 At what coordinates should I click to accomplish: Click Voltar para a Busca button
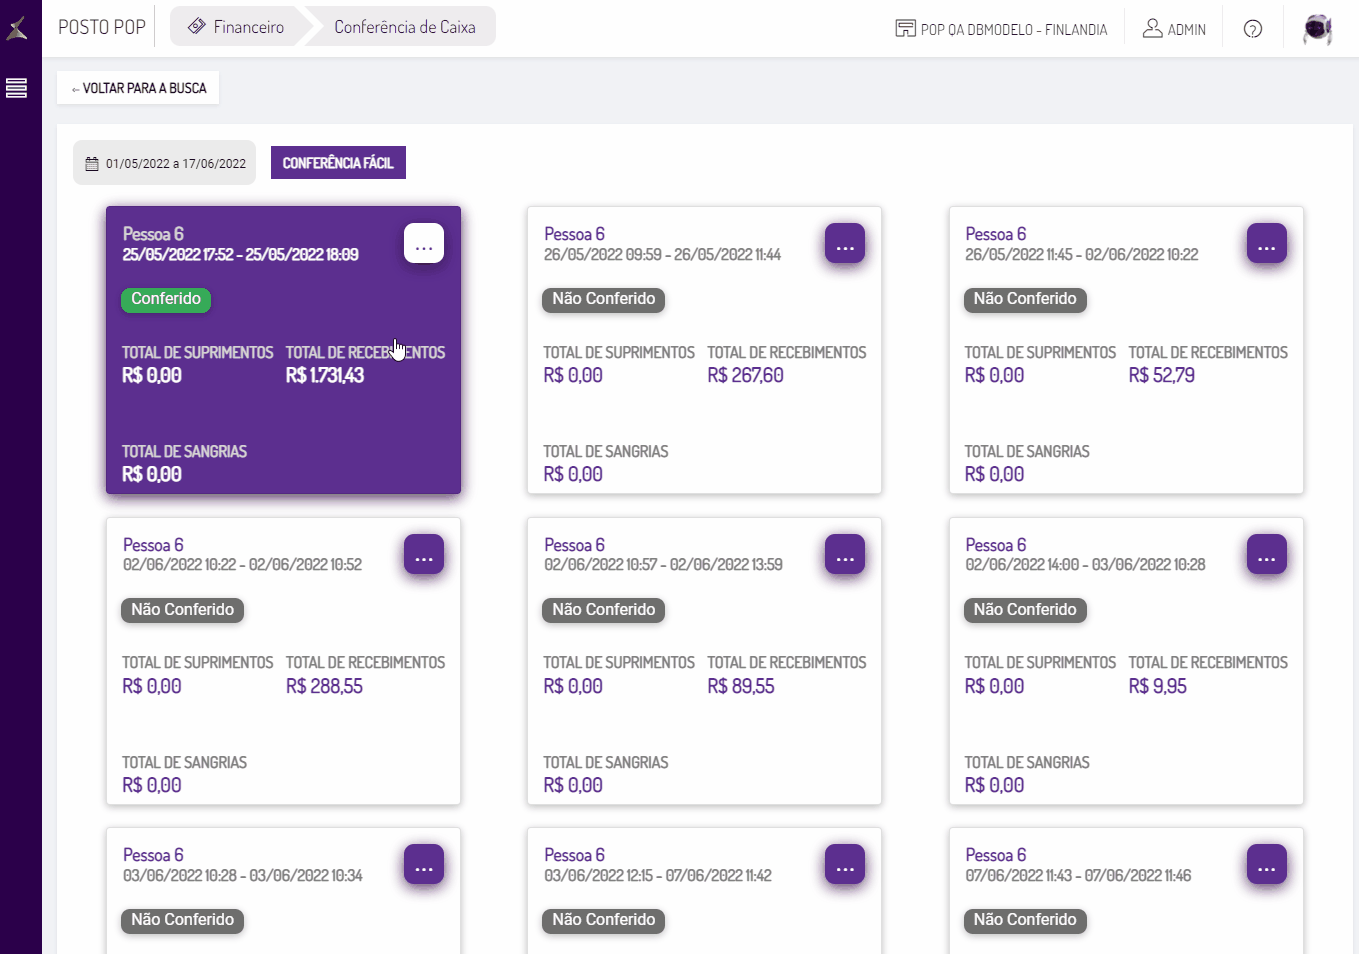tap(138, 88)
